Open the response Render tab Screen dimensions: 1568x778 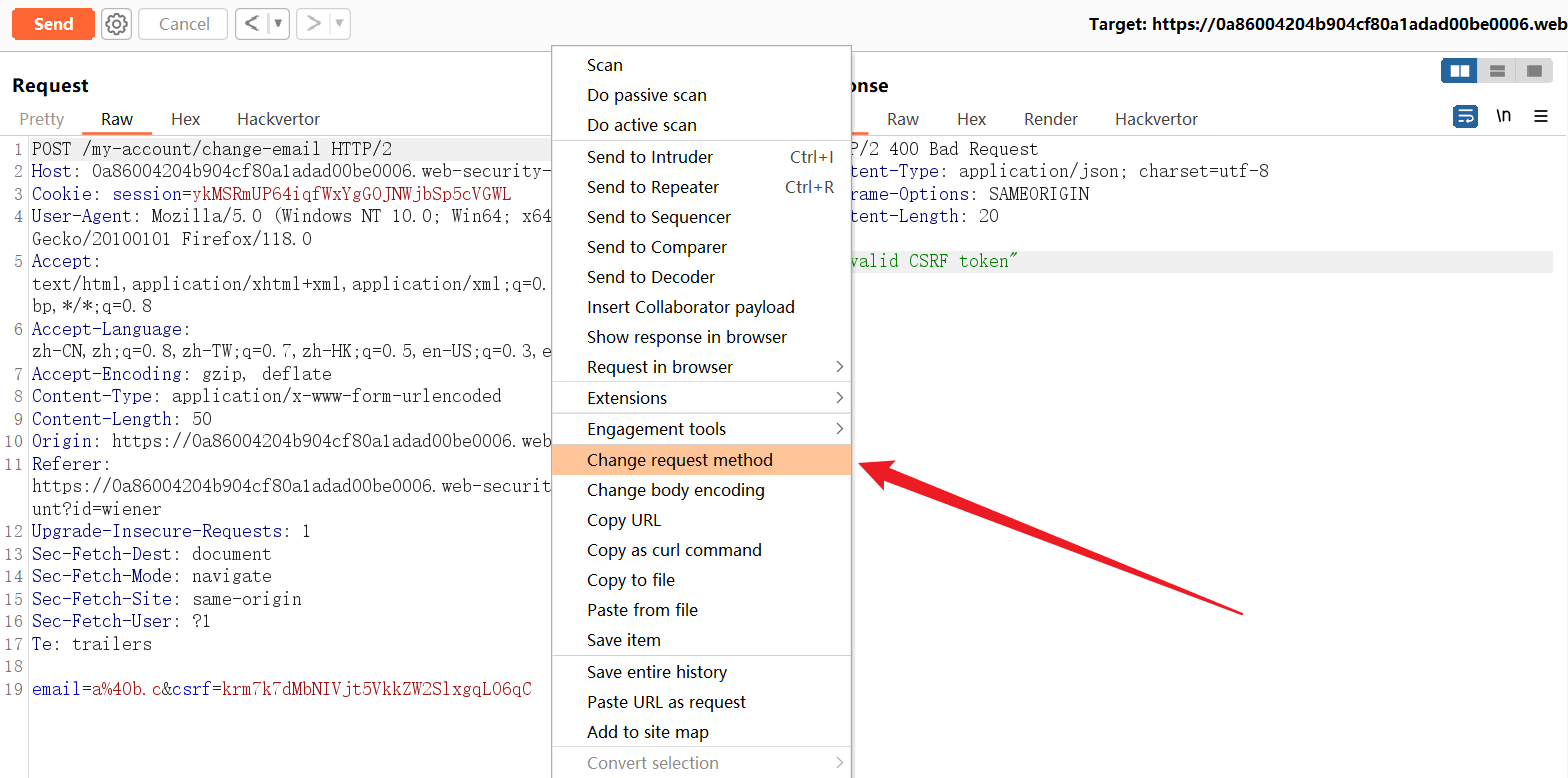point(1051,119)
